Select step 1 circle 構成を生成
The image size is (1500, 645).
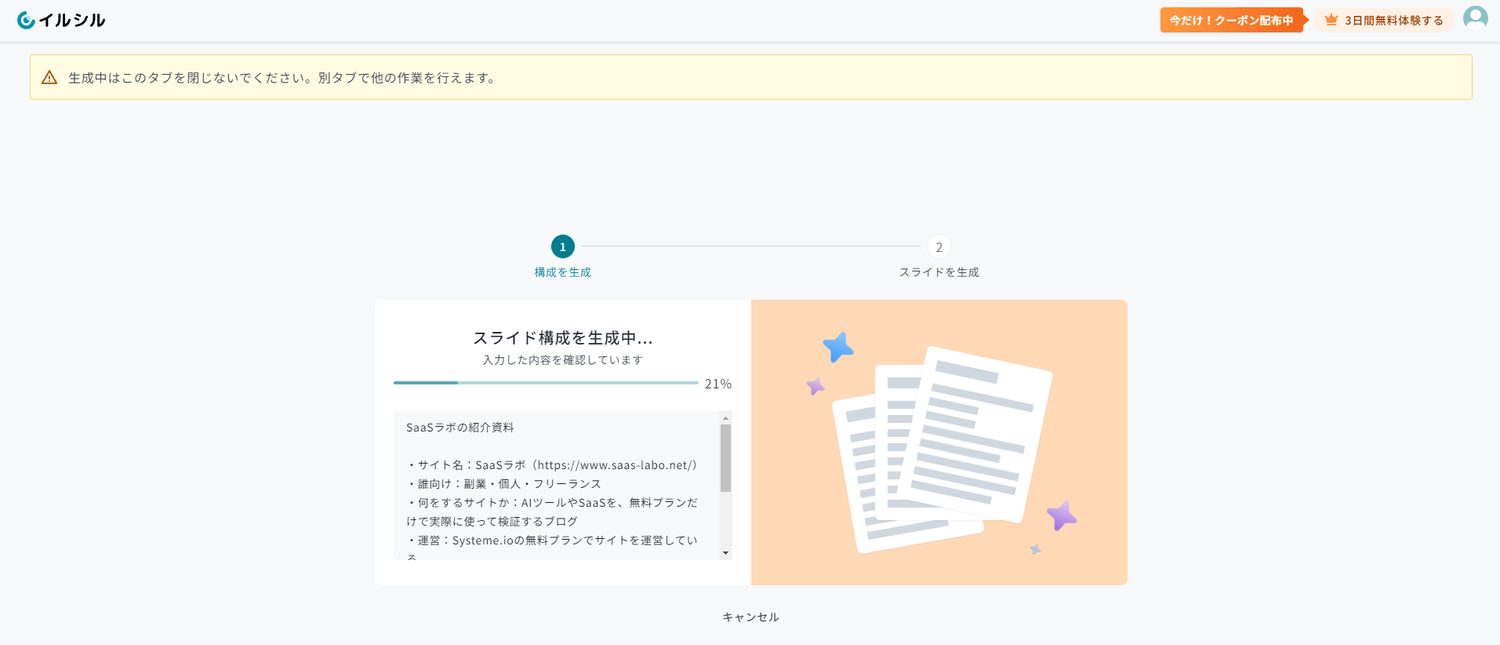563,246
